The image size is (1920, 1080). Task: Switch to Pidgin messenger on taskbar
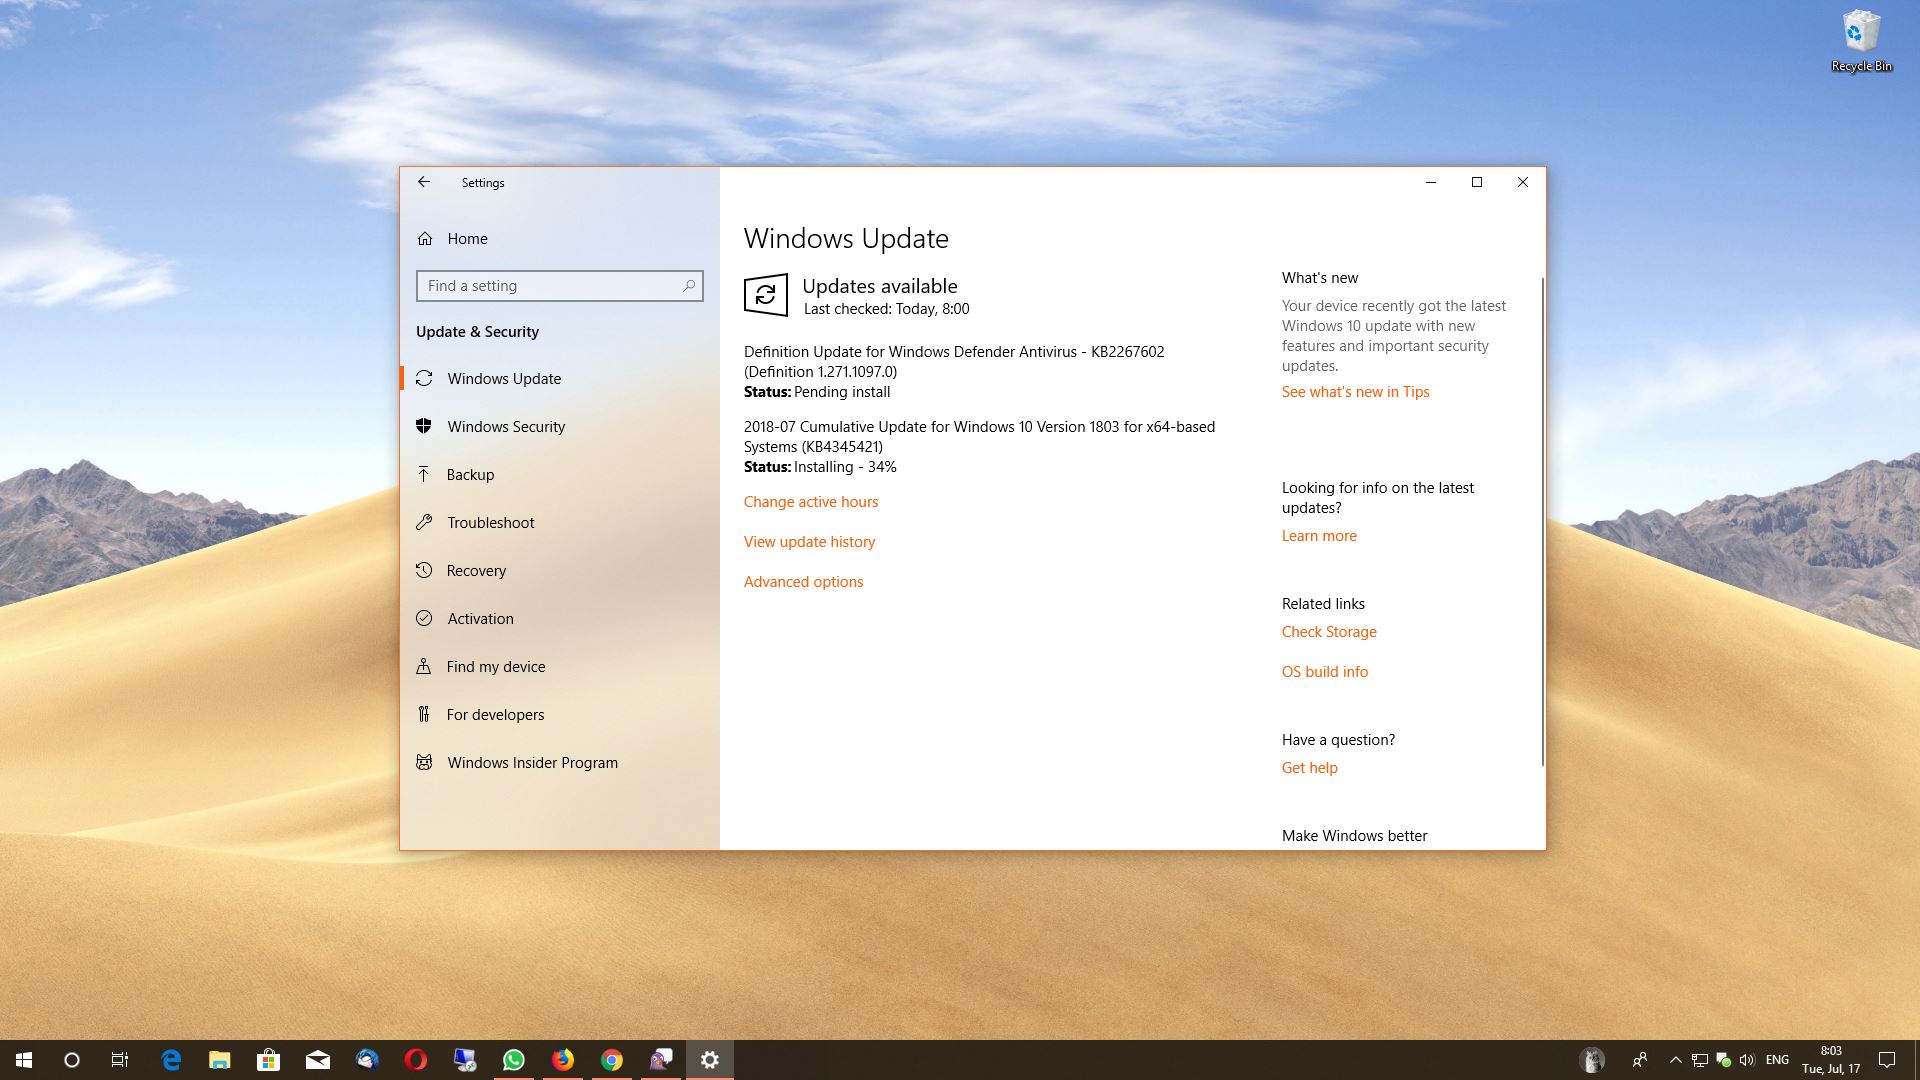661,1060
